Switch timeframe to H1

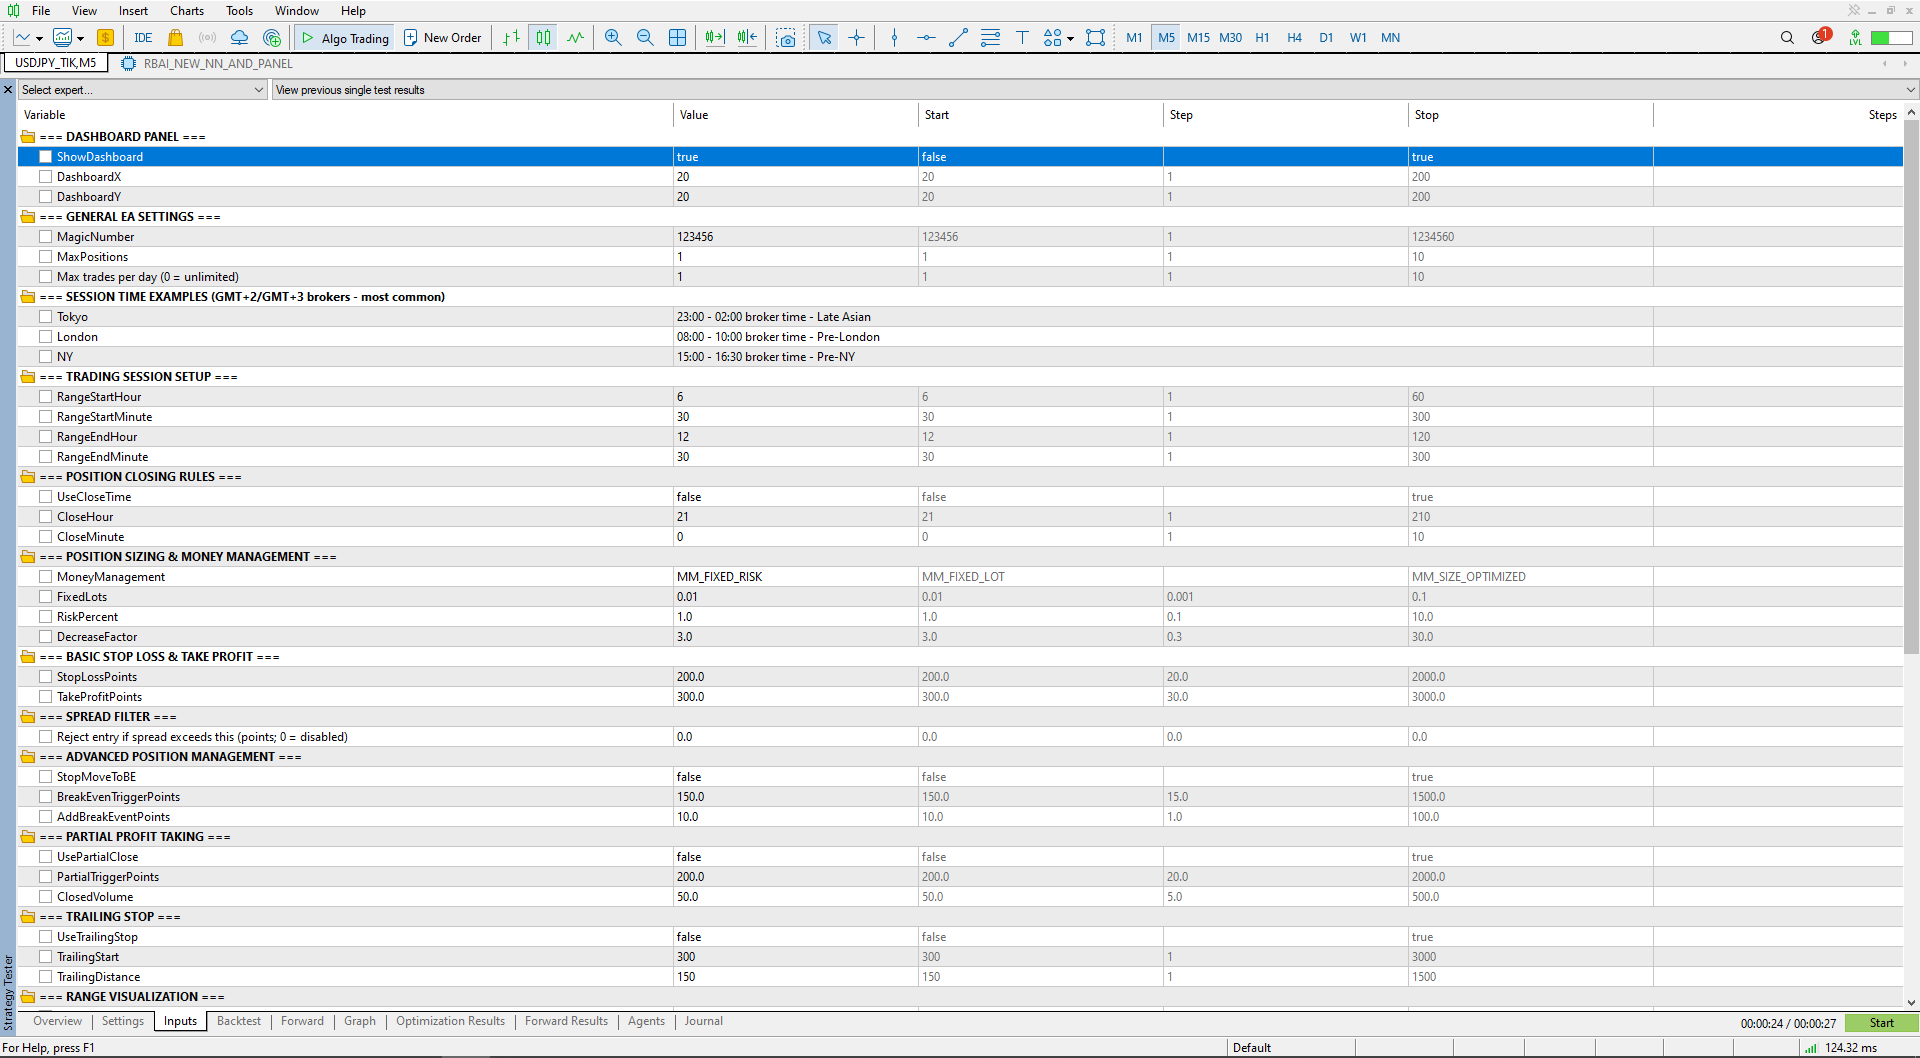pyautogui.click(x=1262, y=38)
